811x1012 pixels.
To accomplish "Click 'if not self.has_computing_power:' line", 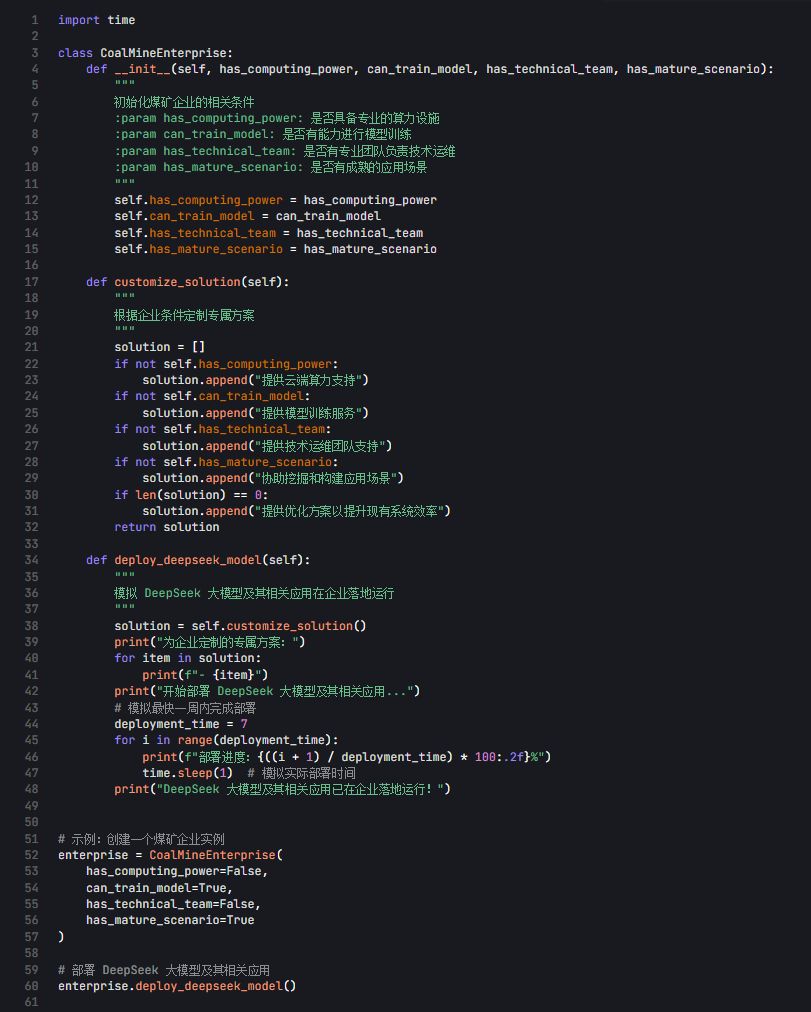I will coord(226,364).
